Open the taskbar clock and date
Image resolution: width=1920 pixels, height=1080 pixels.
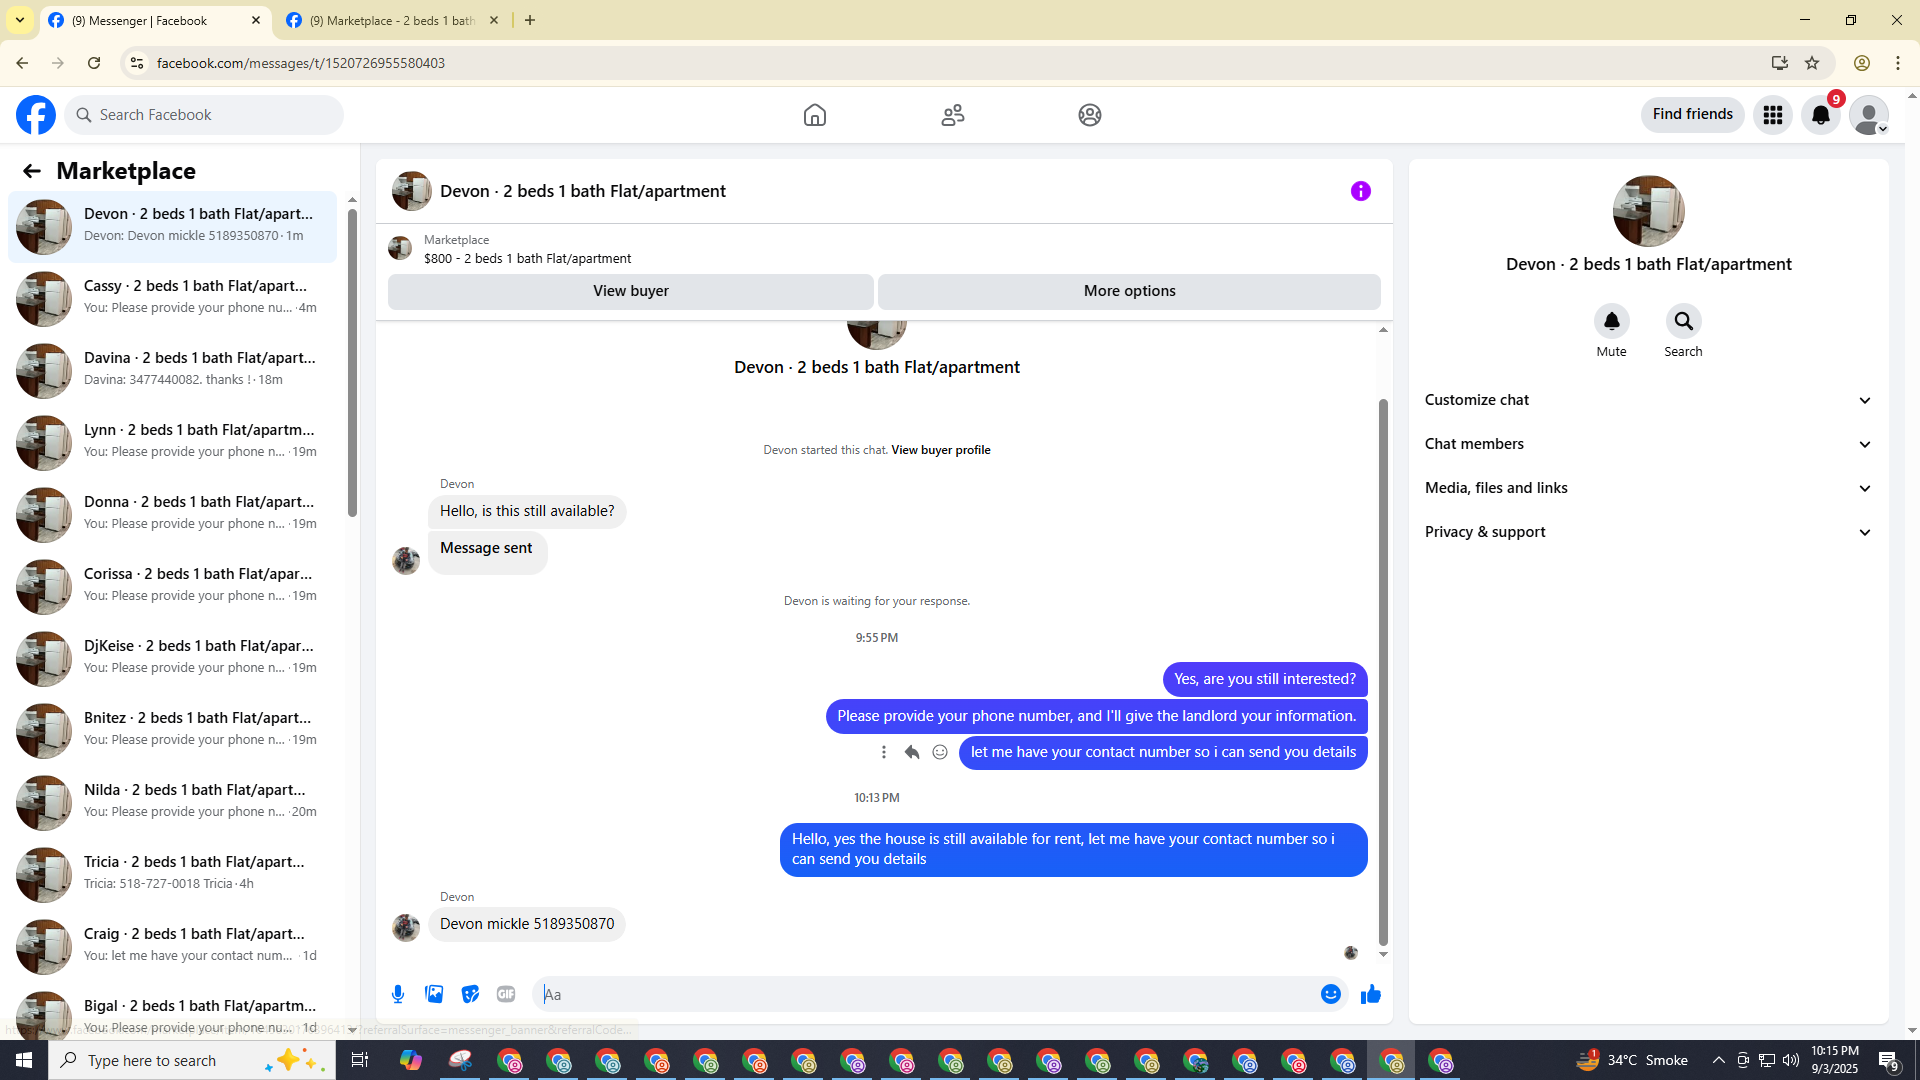click(1834, 1060)
